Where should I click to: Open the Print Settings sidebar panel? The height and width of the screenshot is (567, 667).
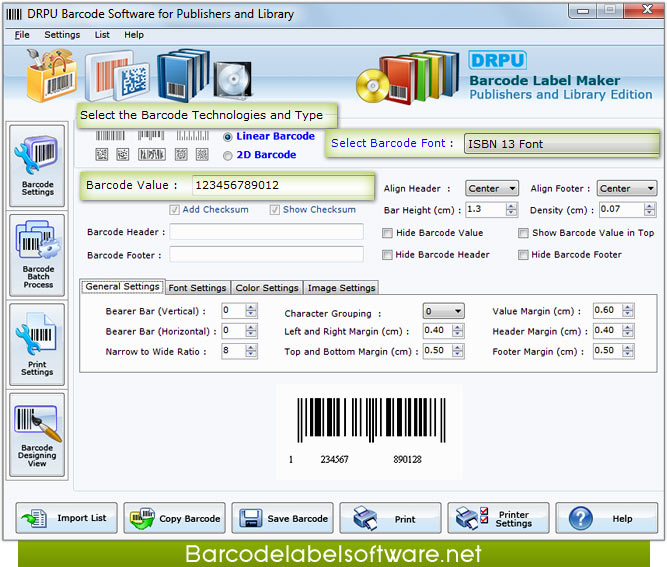pyautogui.click(x=37, y=345)
